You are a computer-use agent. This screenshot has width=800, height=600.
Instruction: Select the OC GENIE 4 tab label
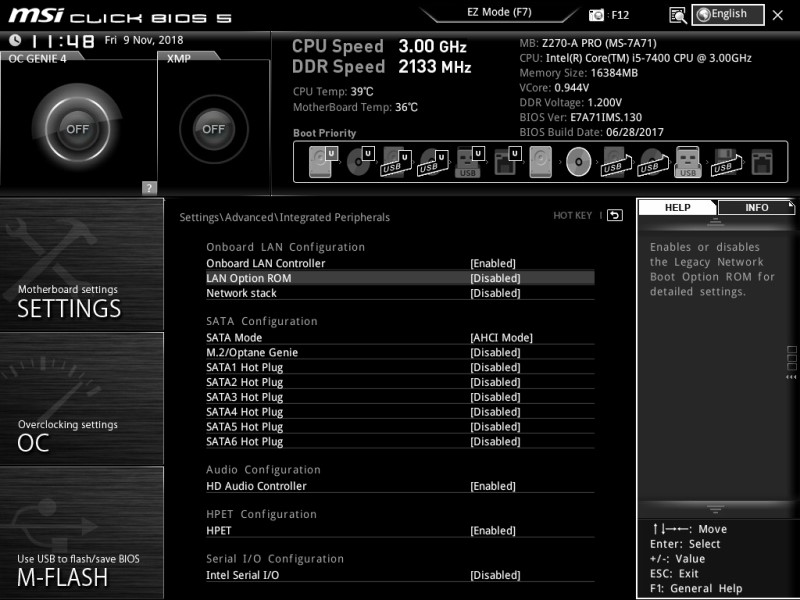point(37,59)
